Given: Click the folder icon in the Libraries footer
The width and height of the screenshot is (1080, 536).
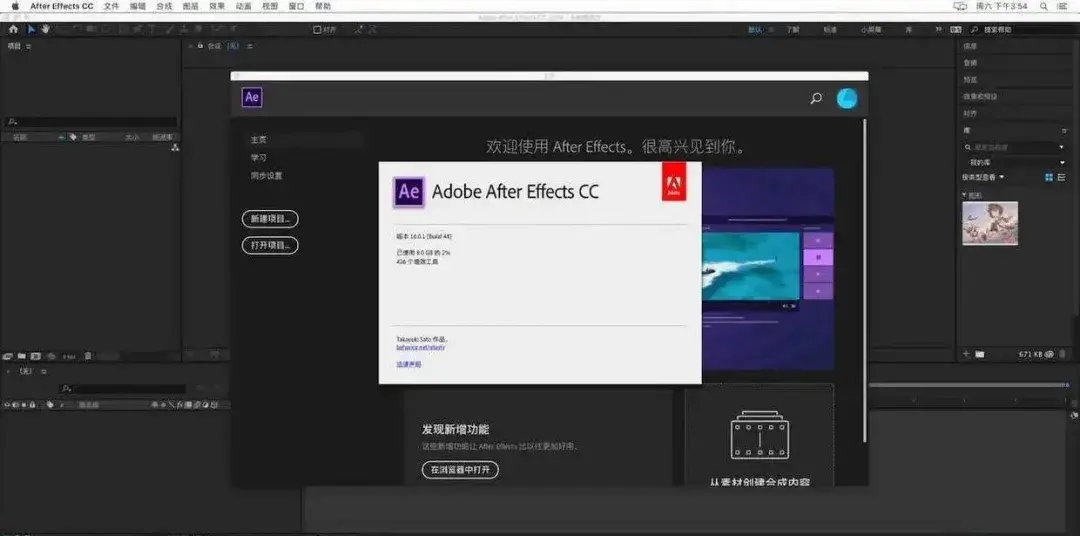Looking at the screenshot, I should (x=979, y=354).
